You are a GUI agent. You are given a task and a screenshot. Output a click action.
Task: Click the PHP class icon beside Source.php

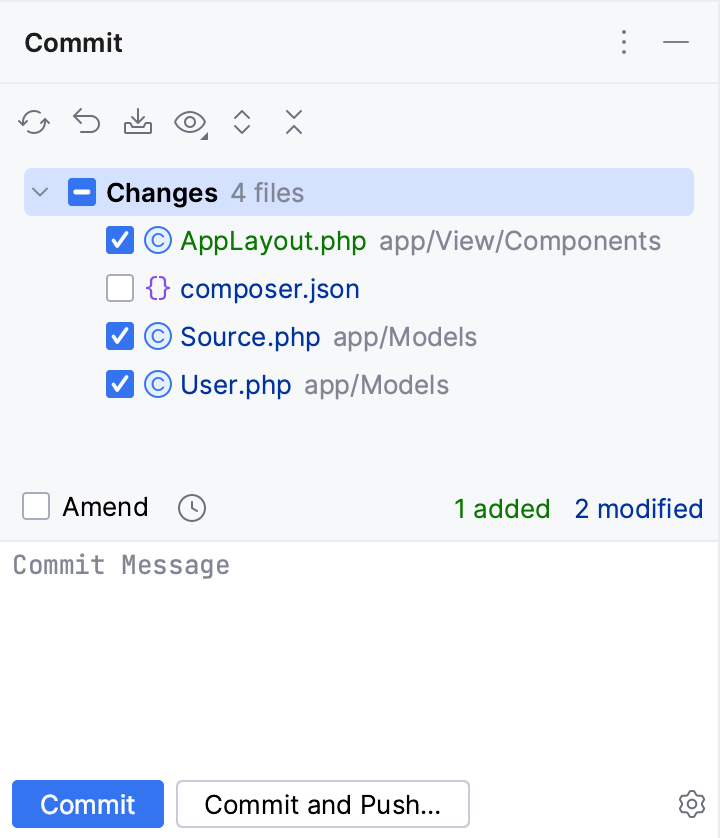point(159,336)
